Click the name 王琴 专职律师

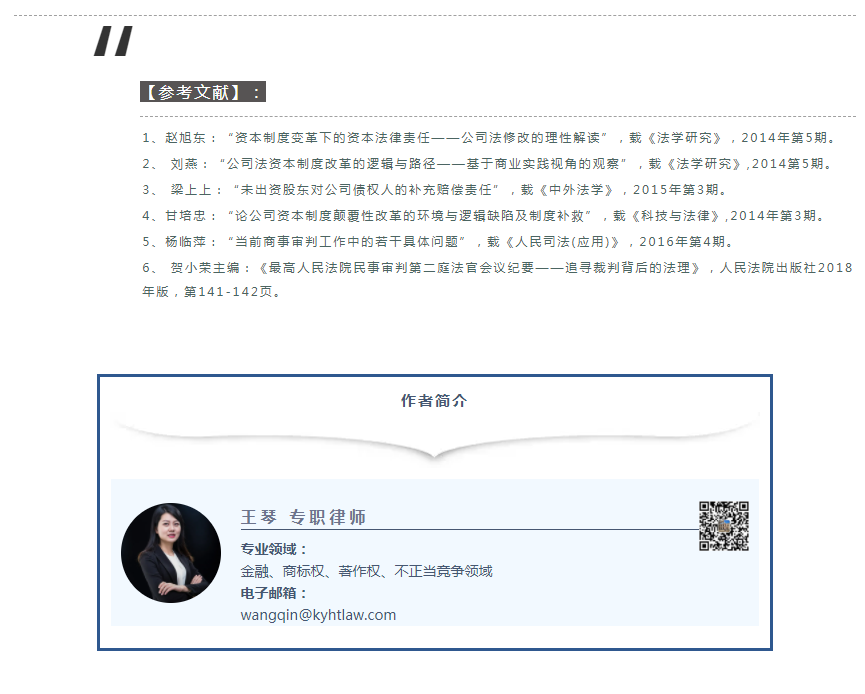point(303,517)
